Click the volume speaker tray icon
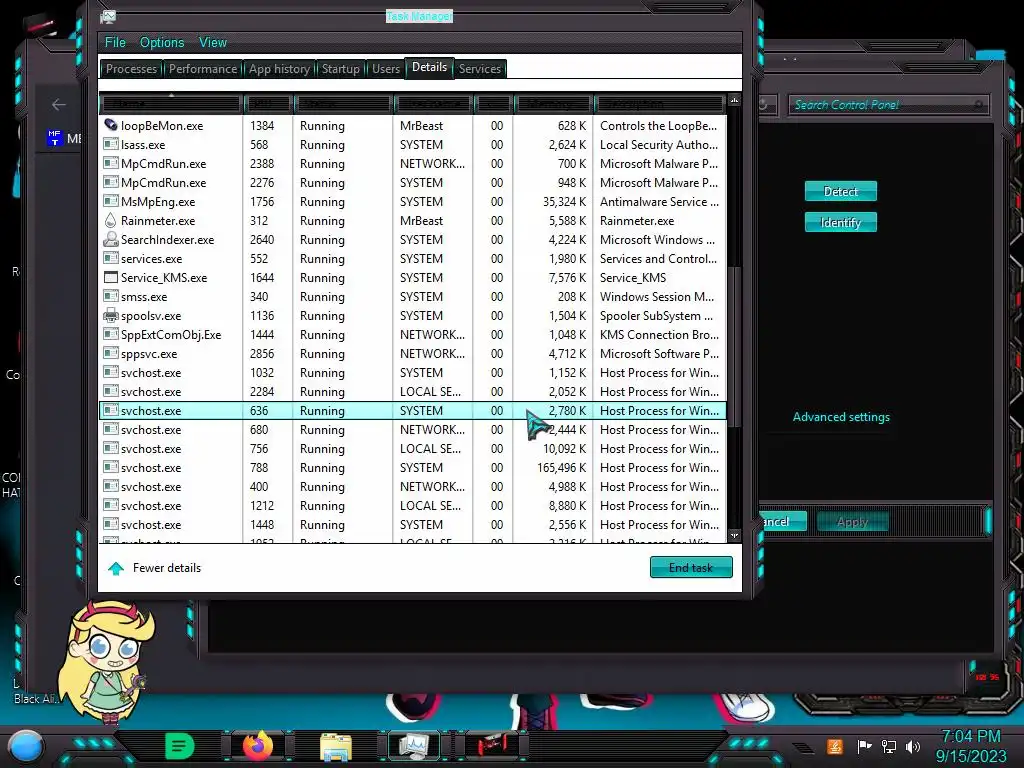The image size is (1024, 768). coord(913,746)
